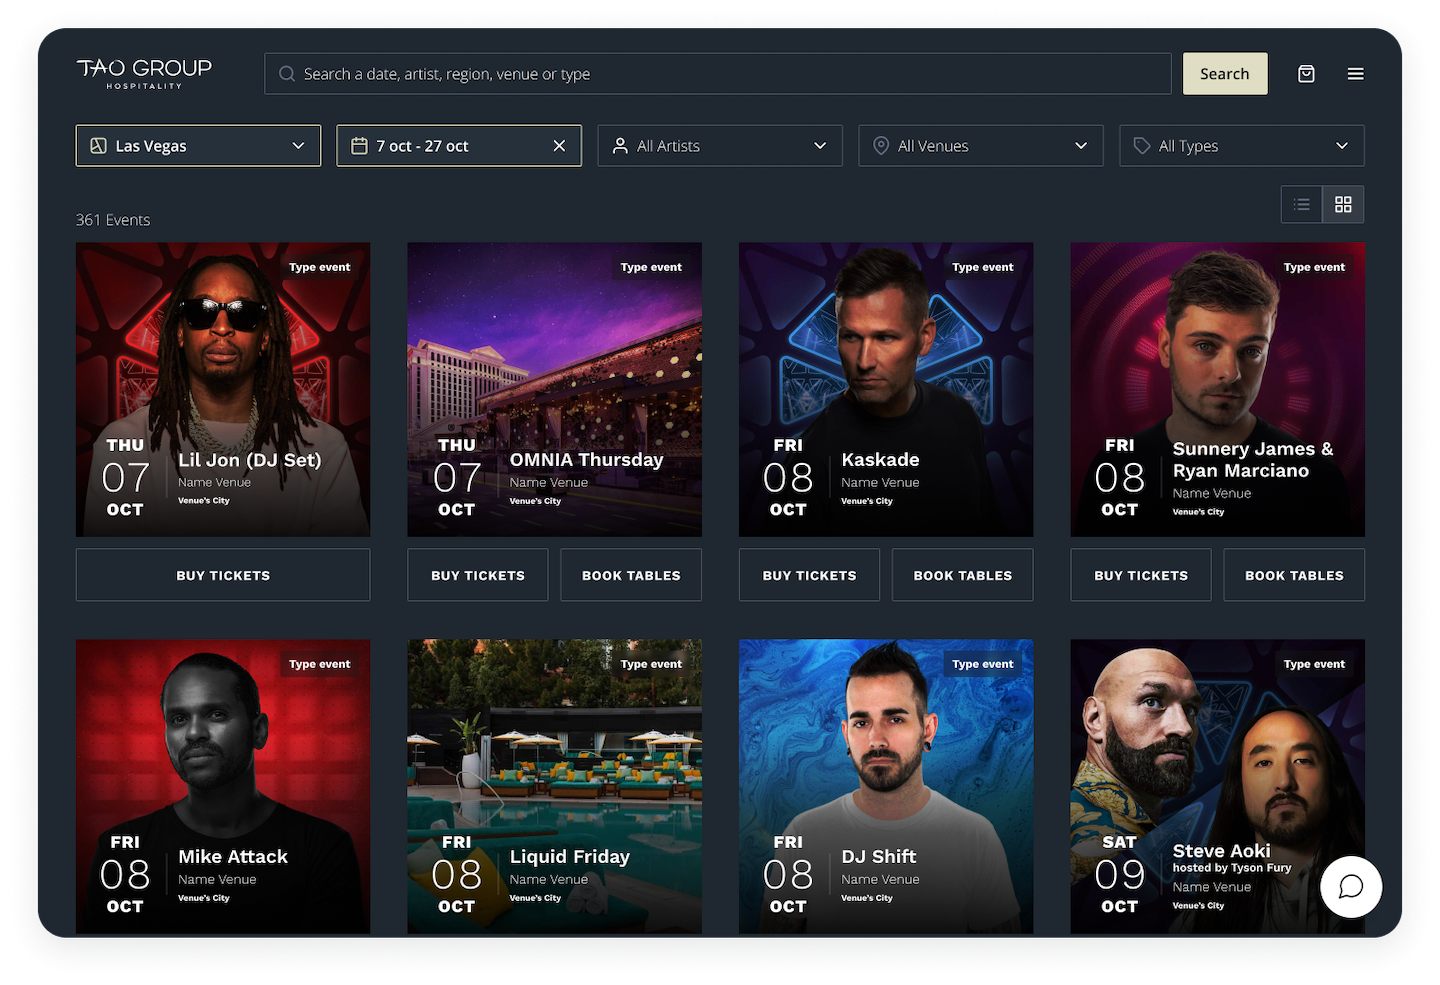Open the 7 oct - 27 oct date picker
This screenshot has width=1440, height=985.
tap(459, 146)
